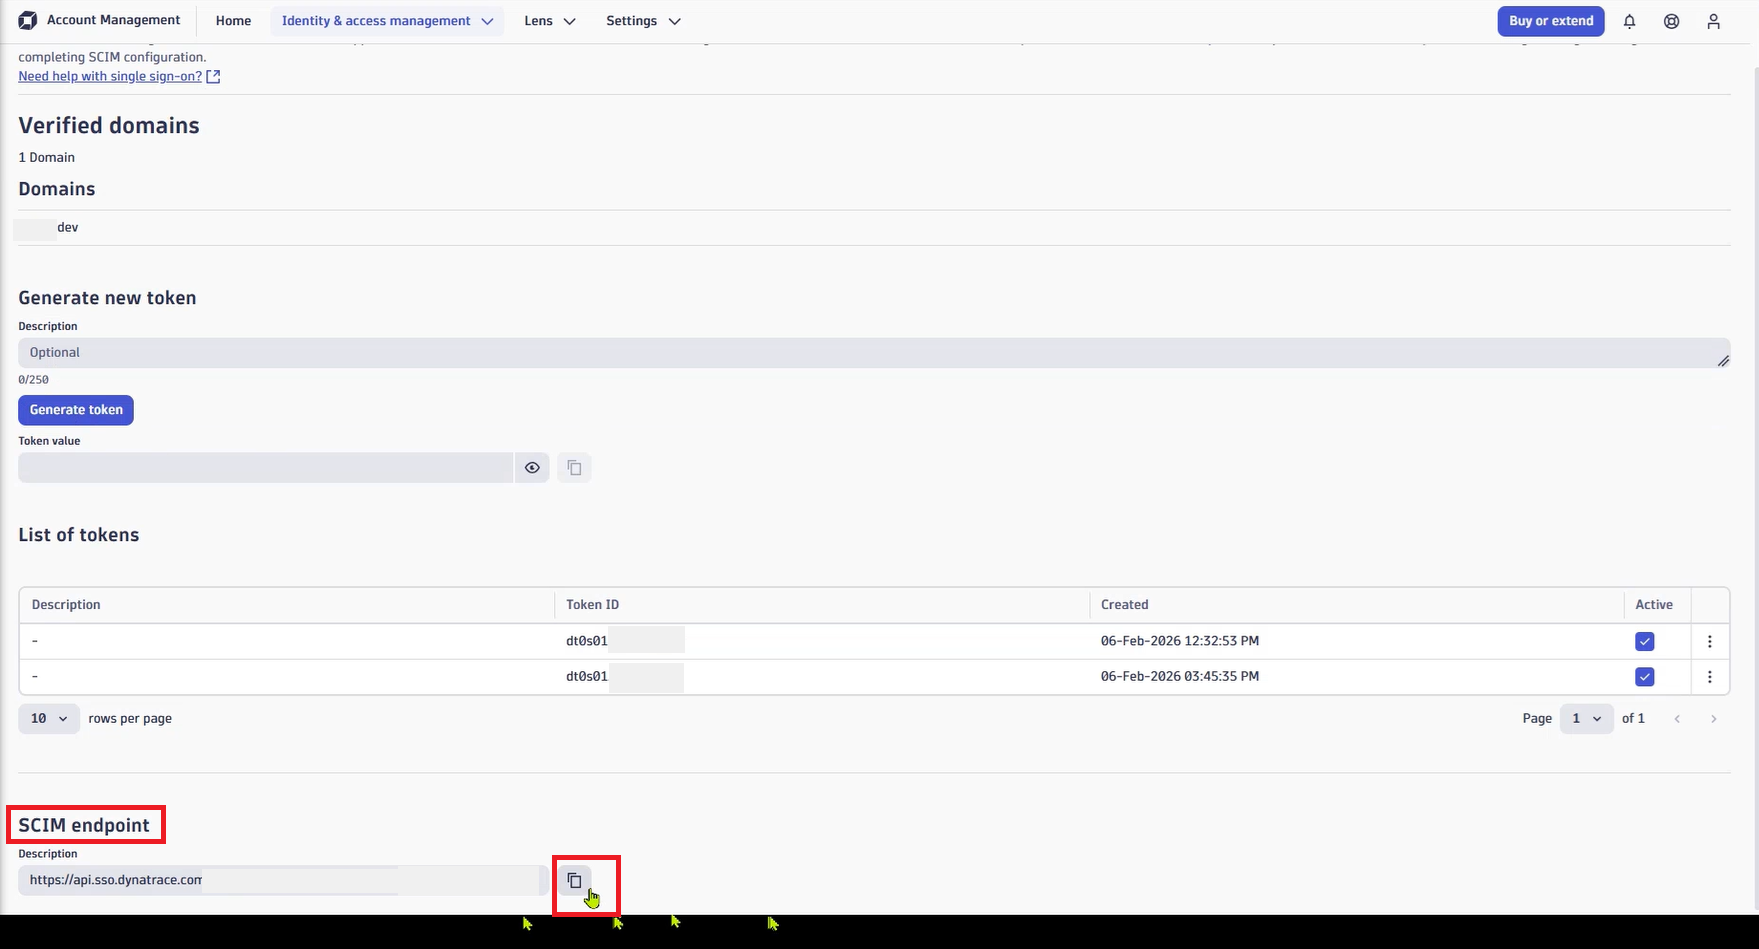Click the Buy or extend button
Viewport: 1759px width, 949px height.
pos(1551,21)
